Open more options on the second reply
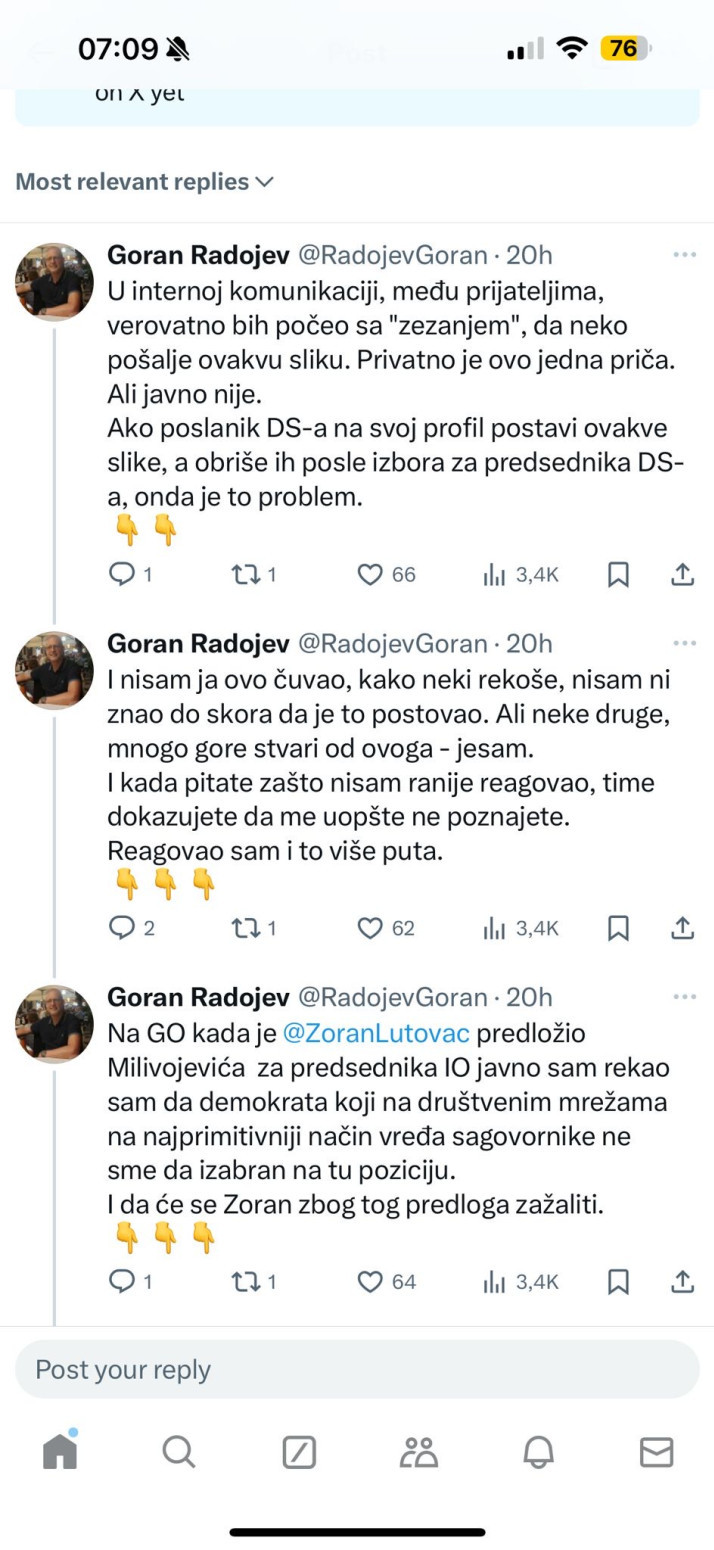Screen dimensions: 714x1550 (x=684, y=643)
